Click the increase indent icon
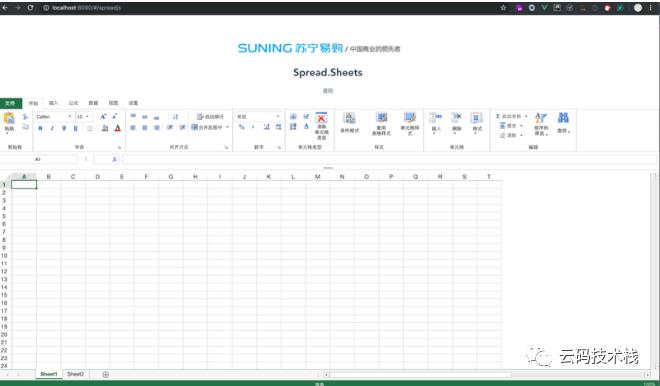The image size is (660, 386). [182, 127]
